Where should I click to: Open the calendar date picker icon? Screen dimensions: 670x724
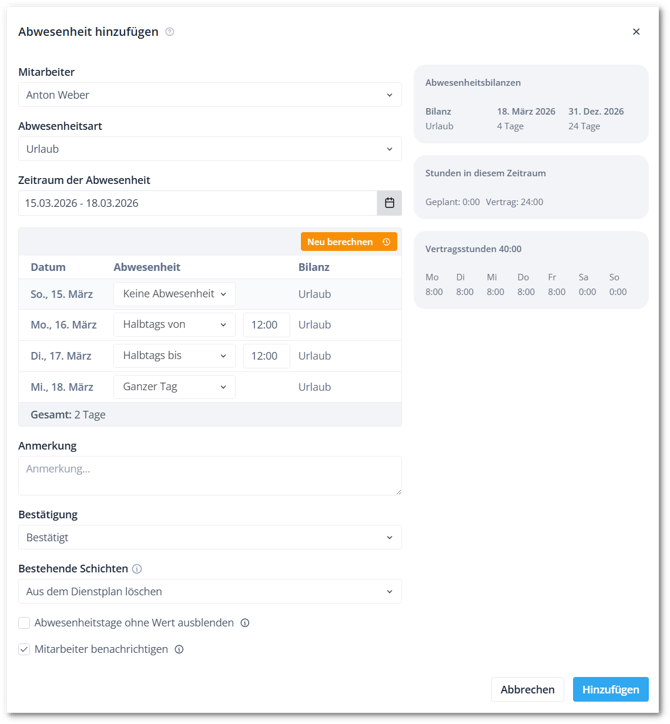tap(389, 203)
